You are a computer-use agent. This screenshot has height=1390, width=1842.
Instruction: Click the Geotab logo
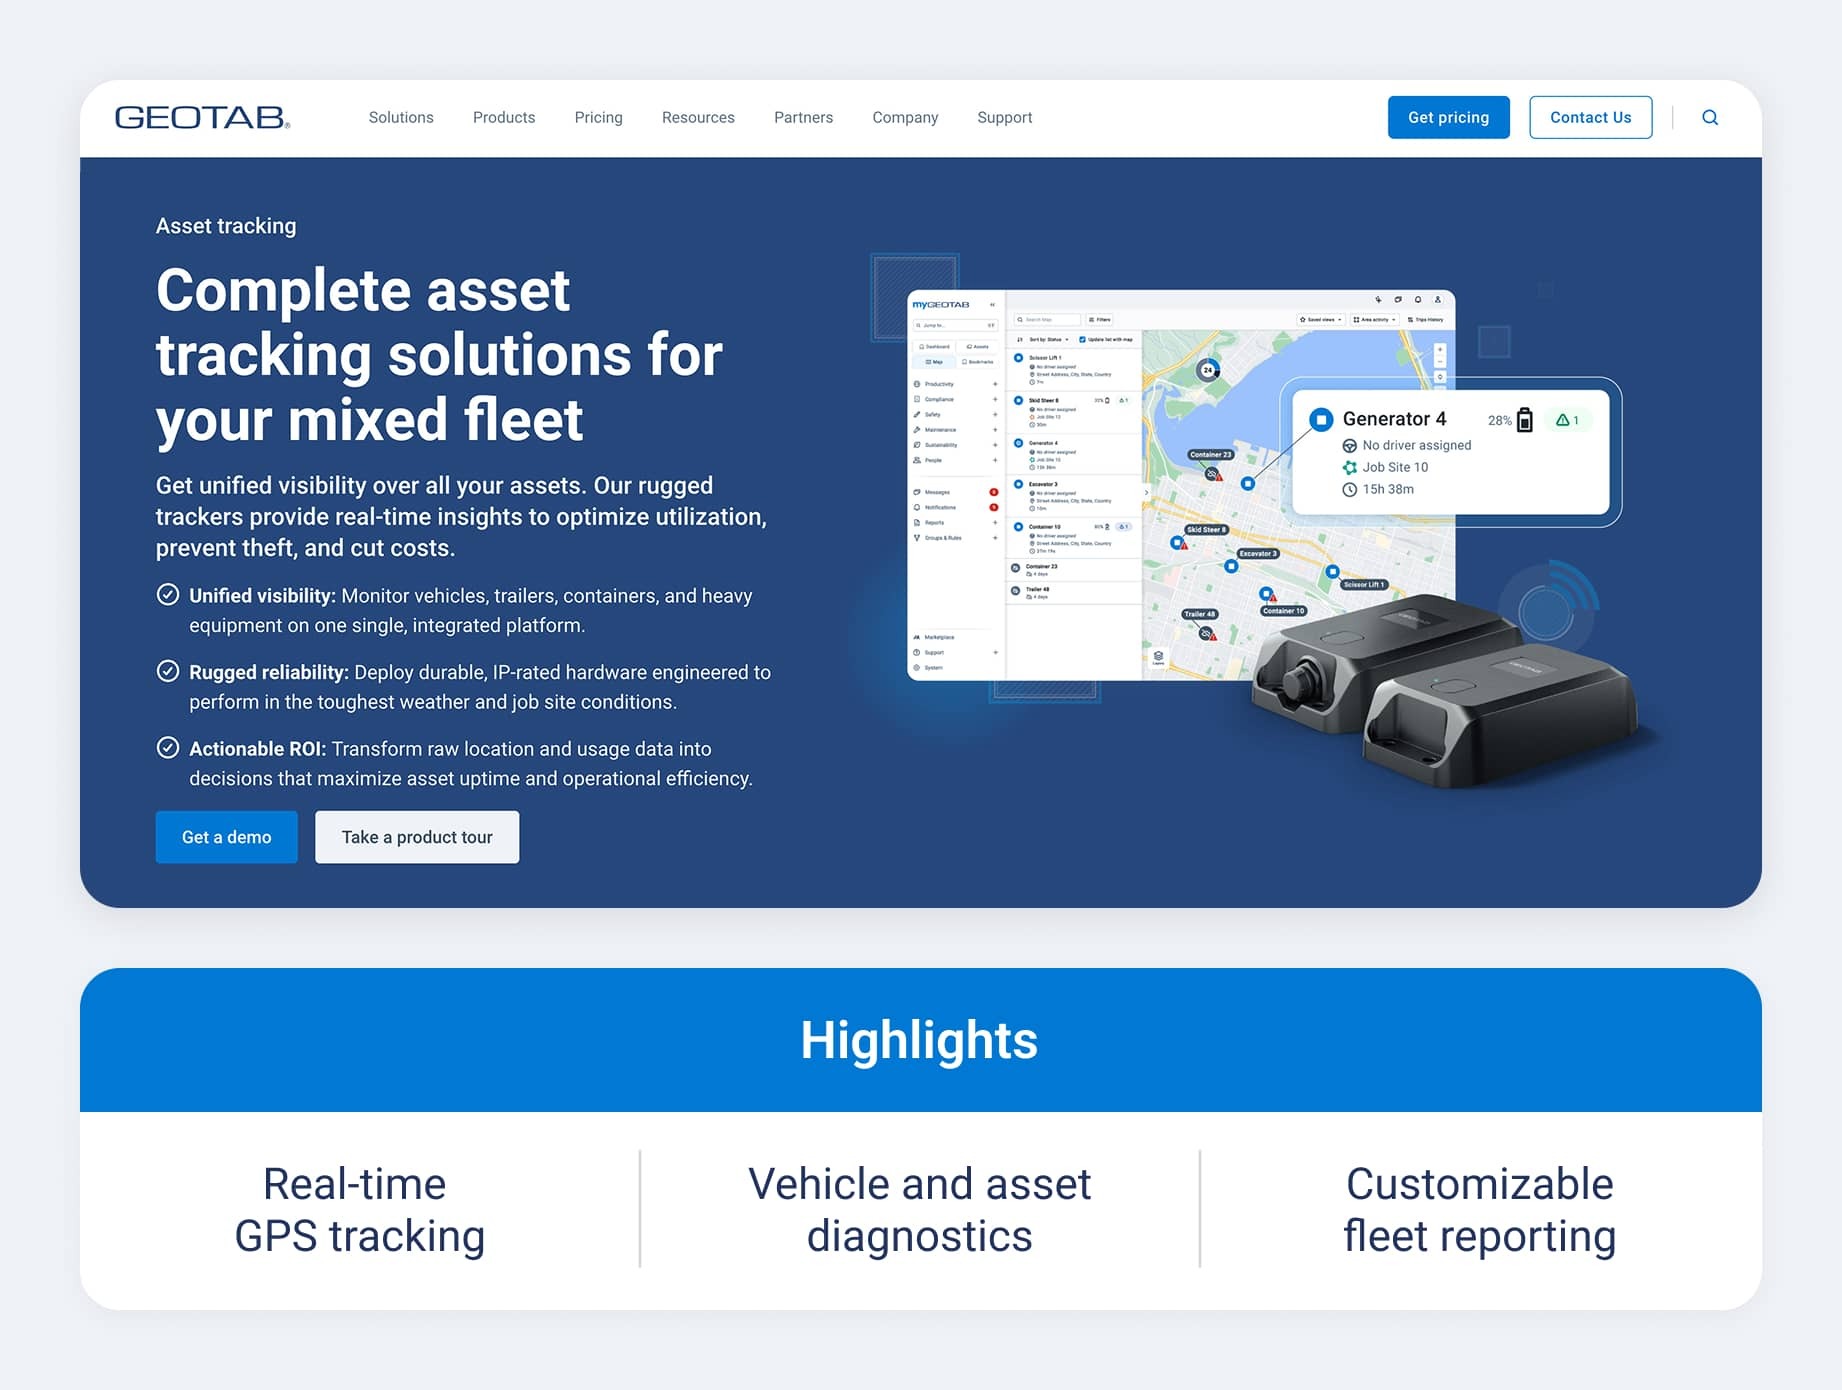pyautogui.click(x=202, y=118)
